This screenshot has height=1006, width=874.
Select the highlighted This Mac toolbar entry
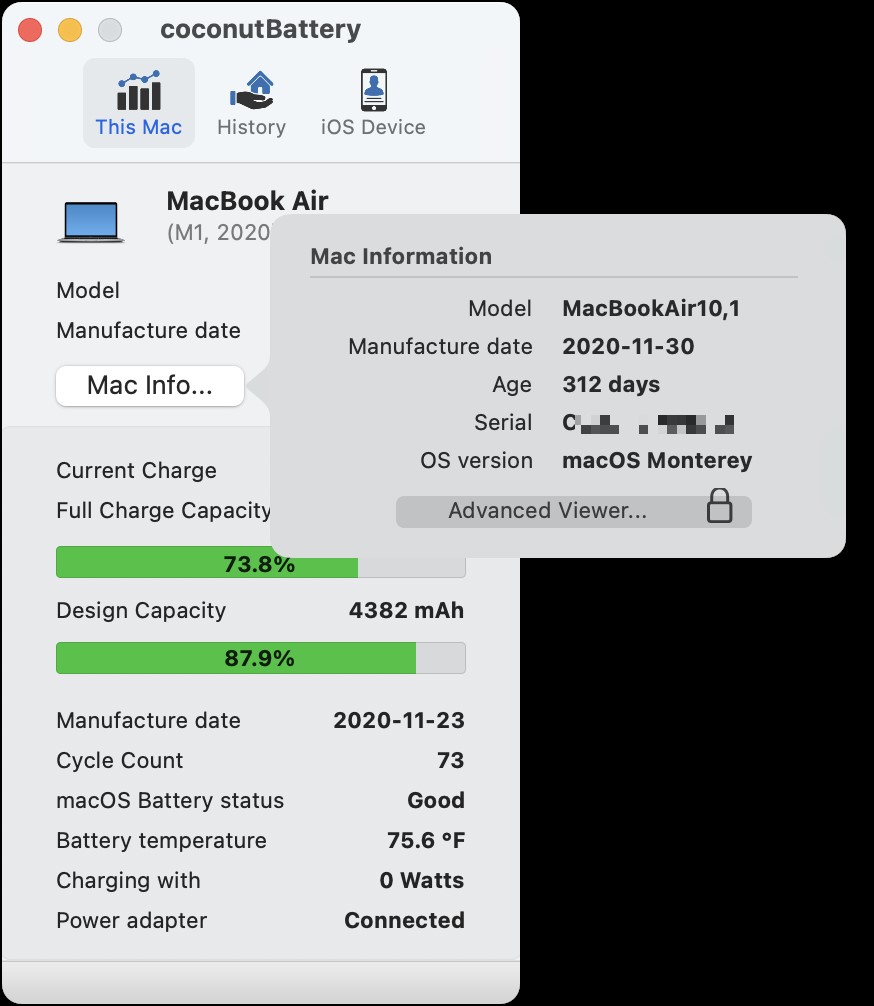point(138,102)
